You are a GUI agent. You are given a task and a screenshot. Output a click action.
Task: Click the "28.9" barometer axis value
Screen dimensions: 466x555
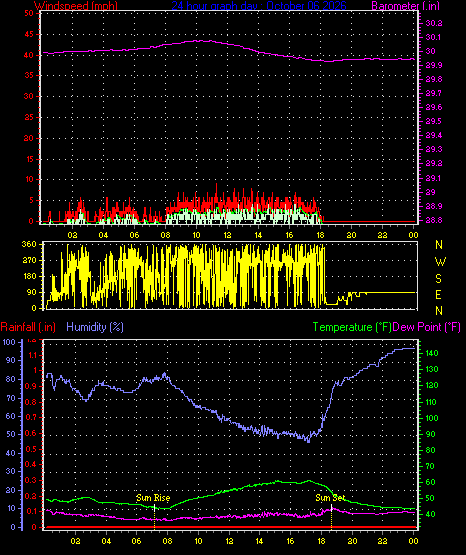point(434,206)
